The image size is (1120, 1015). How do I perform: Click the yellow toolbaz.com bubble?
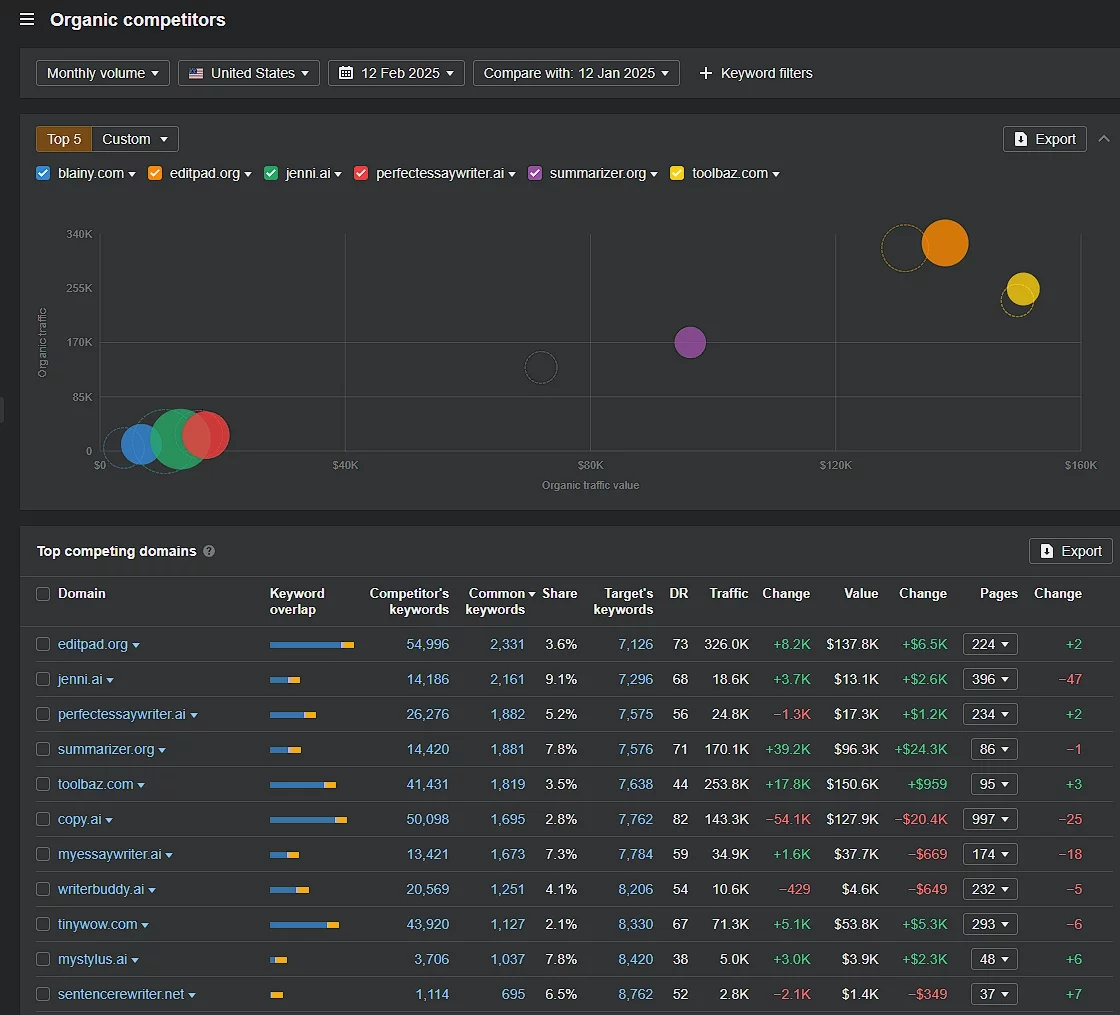[1023, 289]
